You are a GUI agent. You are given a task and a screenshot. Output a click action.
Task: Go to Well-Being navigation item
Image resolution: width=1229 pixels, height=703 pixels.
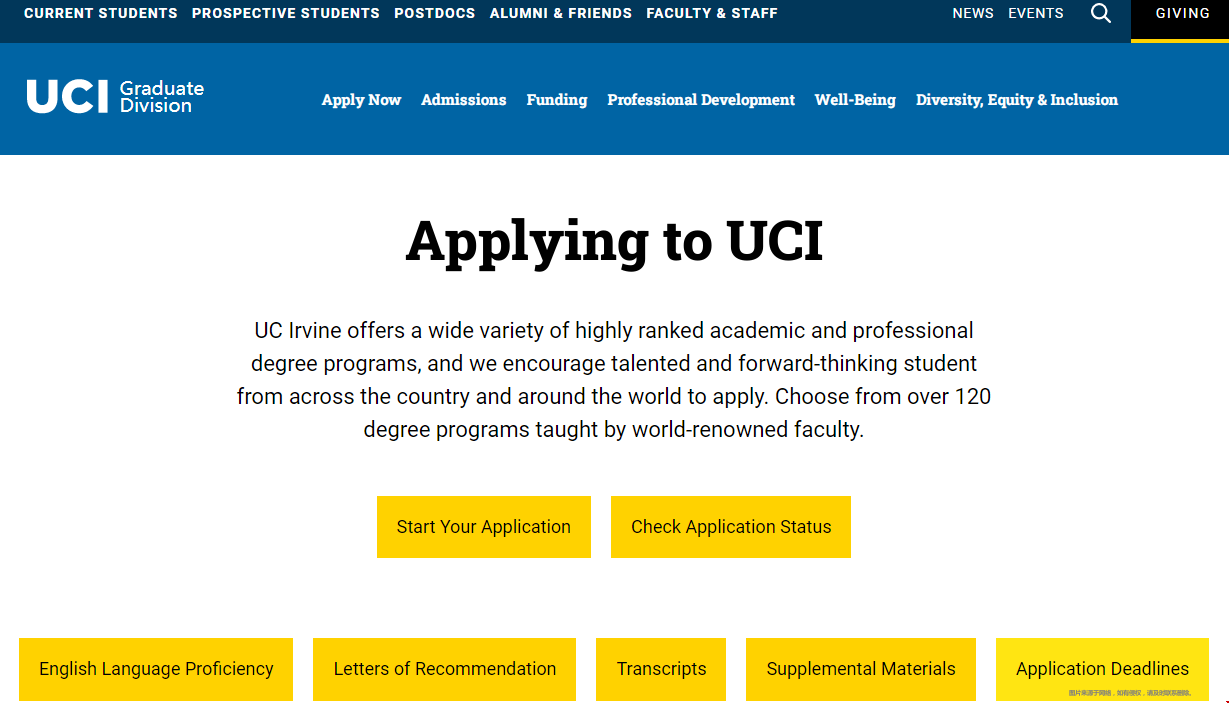855,100
